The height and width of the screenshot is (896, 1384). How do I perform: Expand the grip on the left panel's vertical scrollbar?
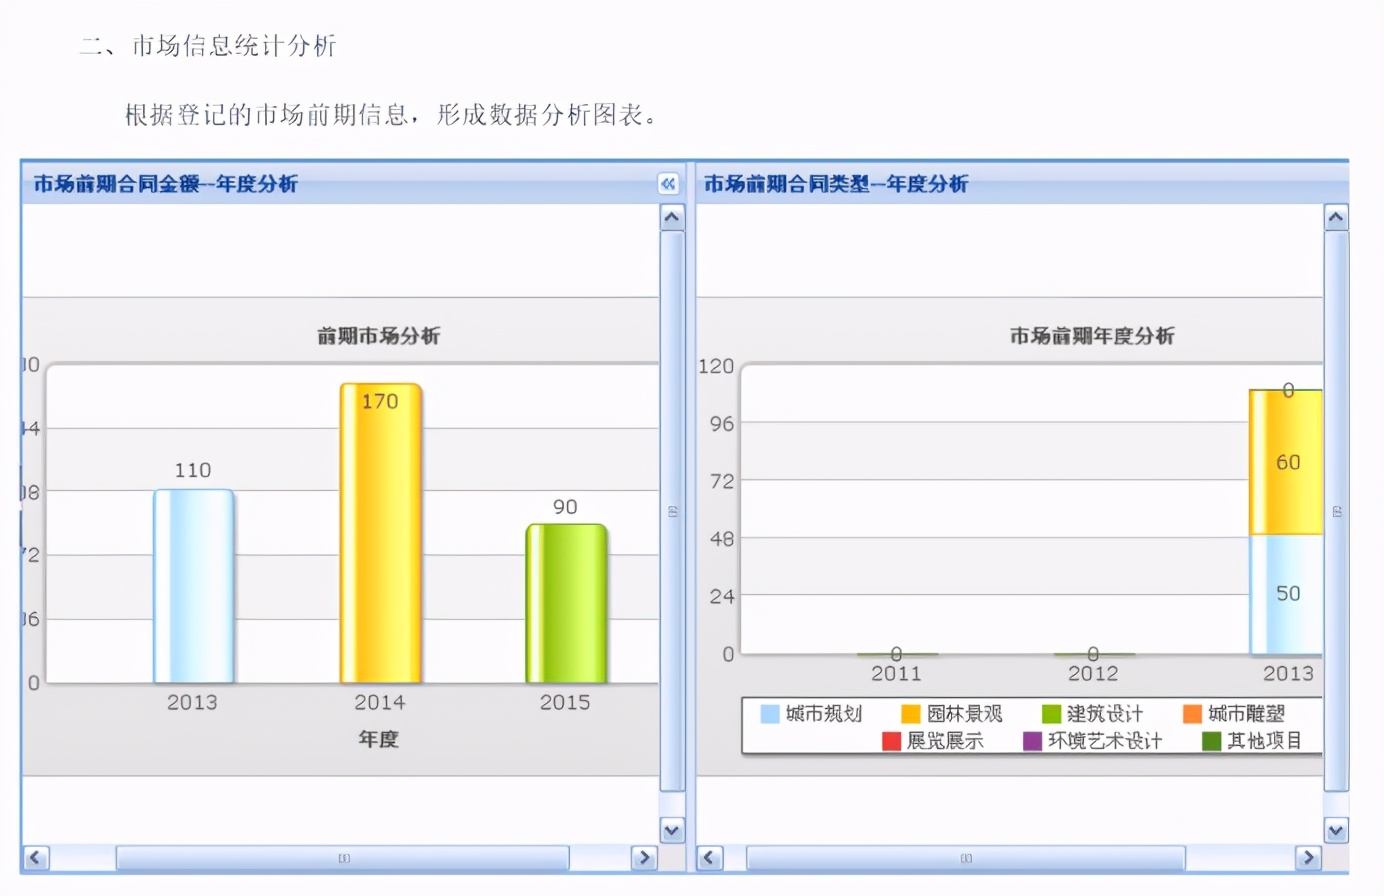[x=671, y=510]
